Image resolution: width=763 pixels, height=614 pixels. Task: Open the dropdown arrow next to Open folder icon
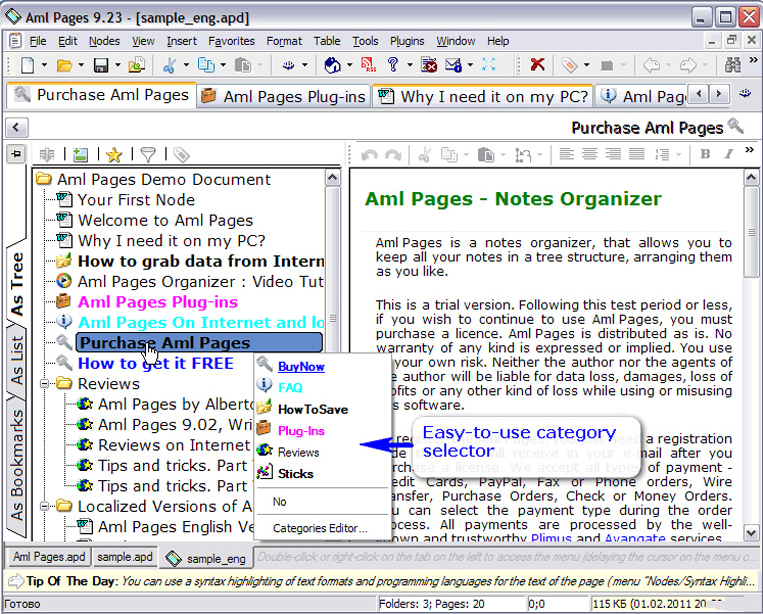[80, 67]
